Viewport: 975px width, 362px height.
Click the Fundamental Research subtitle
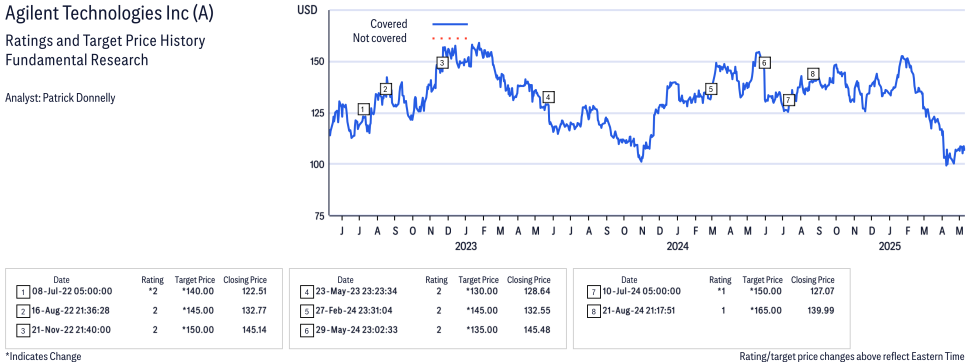point(76,60)
